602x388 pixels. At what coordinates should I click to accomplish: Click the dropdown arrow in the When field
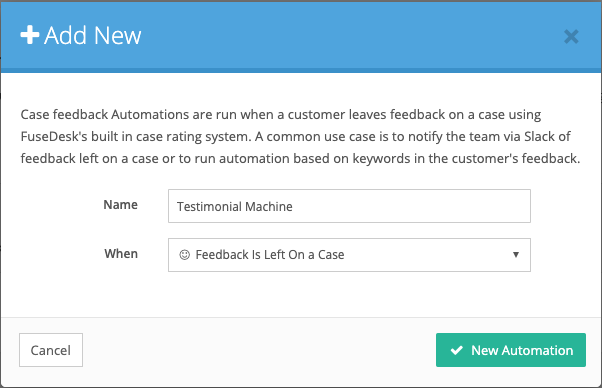pos(516,254)
